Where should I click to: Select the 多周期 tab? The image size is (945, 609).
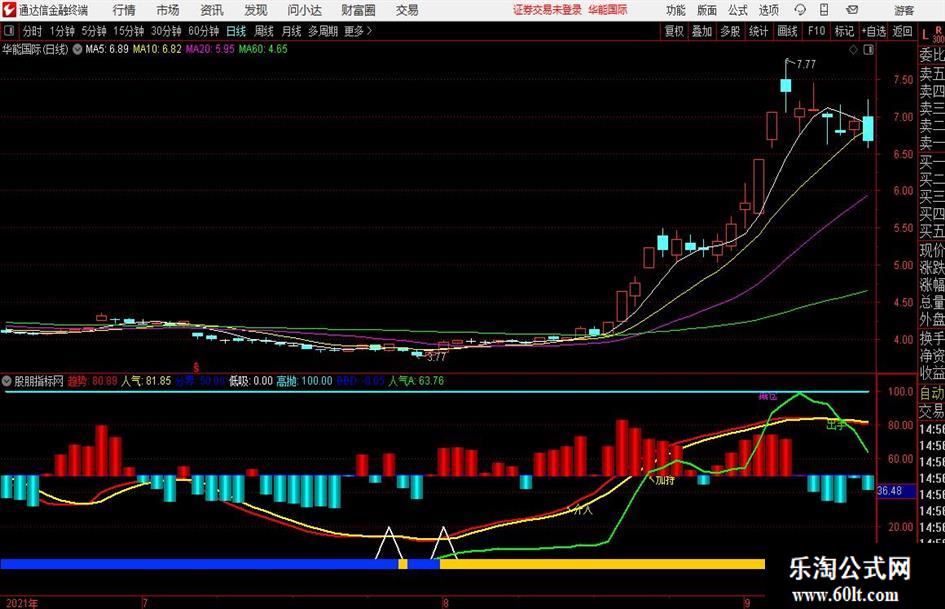click(x=323, y=31)
